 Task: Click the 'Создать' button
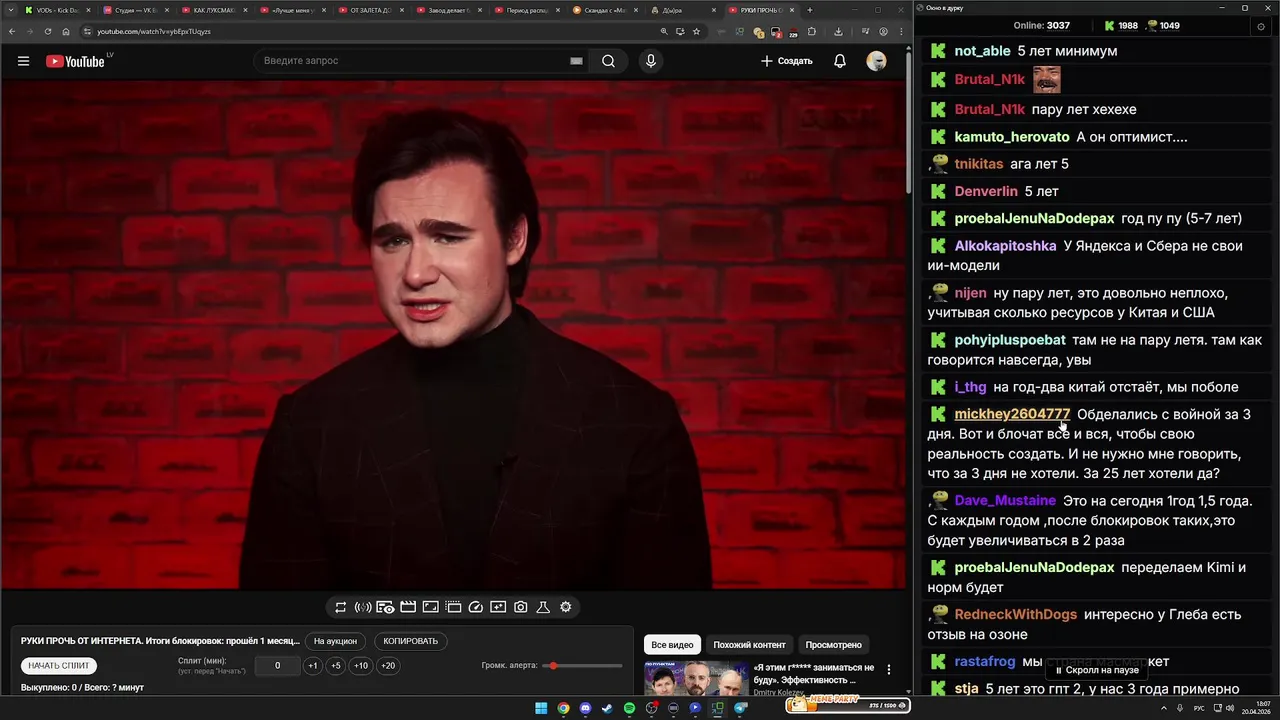[786, 61]
